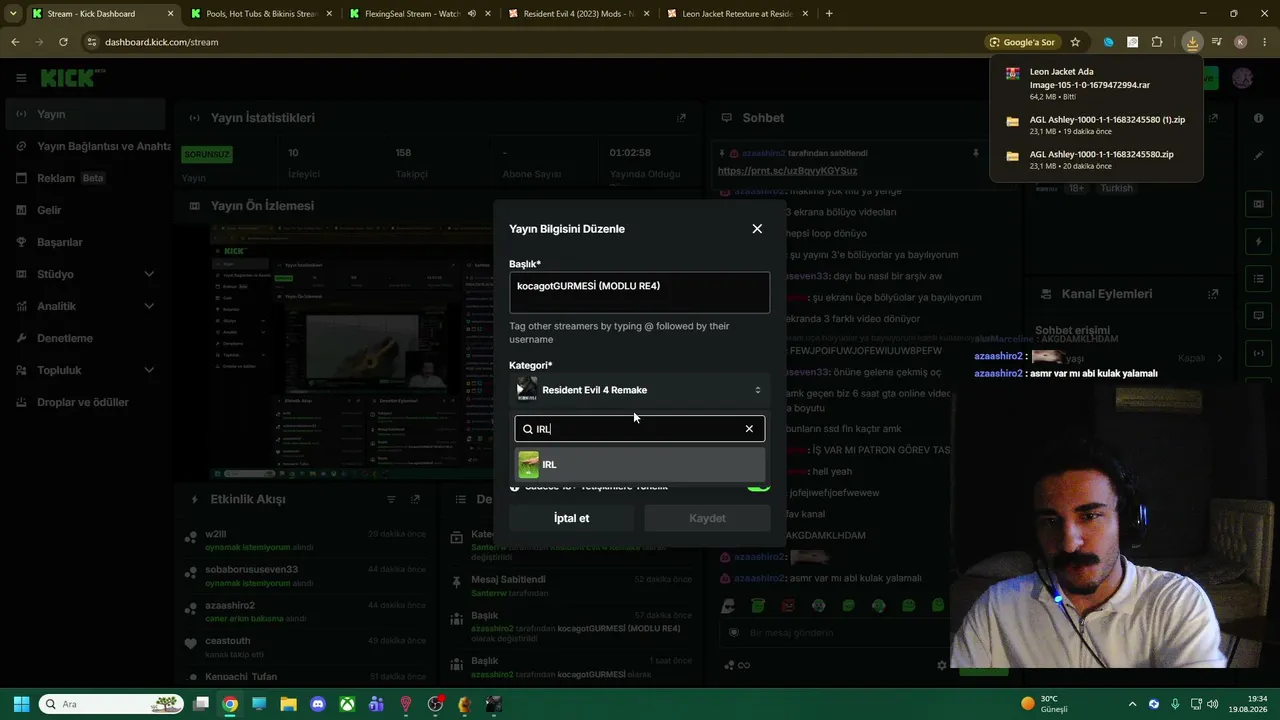Clear the category search text

pyautogui.click(x=749, y=429)
